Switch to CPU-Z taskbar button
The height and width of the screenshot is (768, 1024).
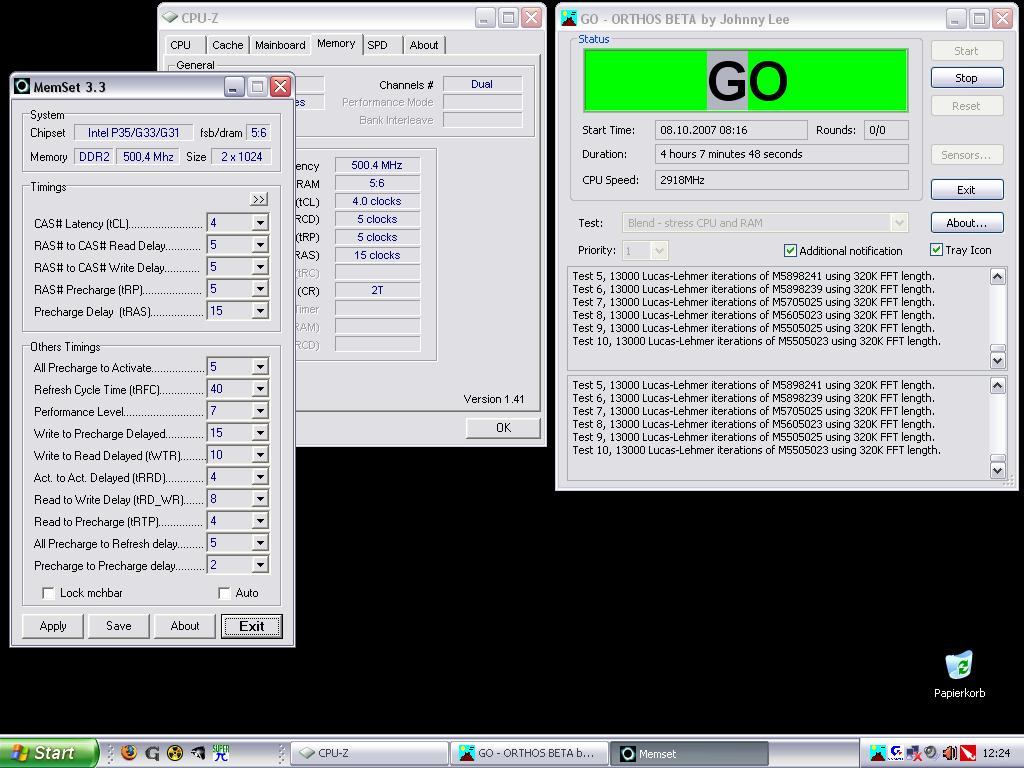pyautogui.click(x=370, y=753)
